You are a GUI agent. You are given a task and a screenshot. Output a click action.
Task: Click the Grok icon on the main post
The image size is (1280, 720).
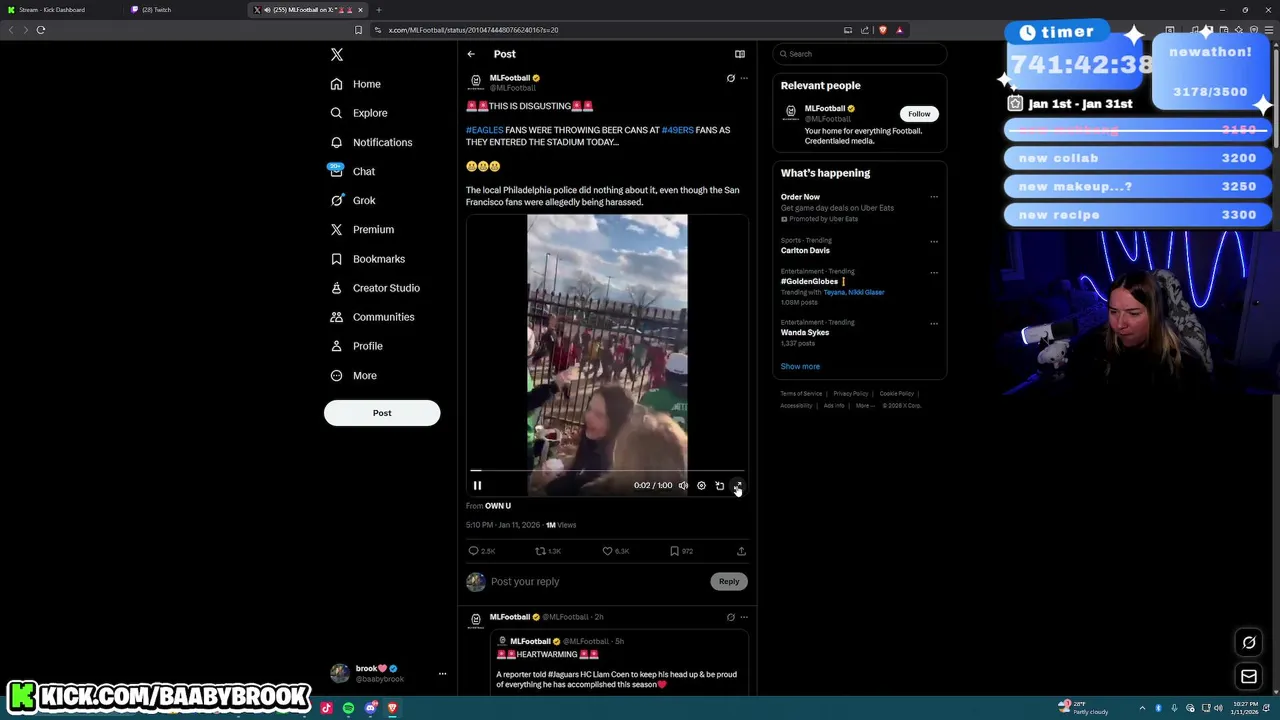point(730,78)
